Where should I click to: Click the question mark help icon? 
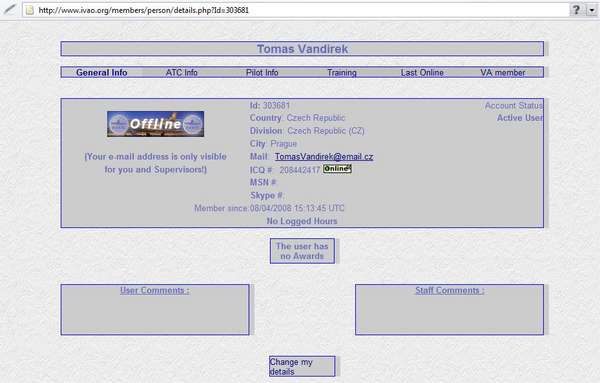(x=576, y=10)
